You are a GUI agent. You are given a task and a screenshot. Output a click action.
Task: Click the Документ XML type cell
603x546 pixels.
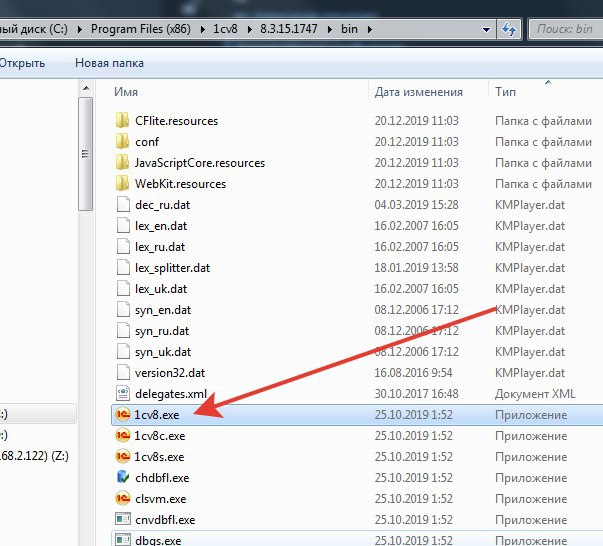click(x=535, y=394)
